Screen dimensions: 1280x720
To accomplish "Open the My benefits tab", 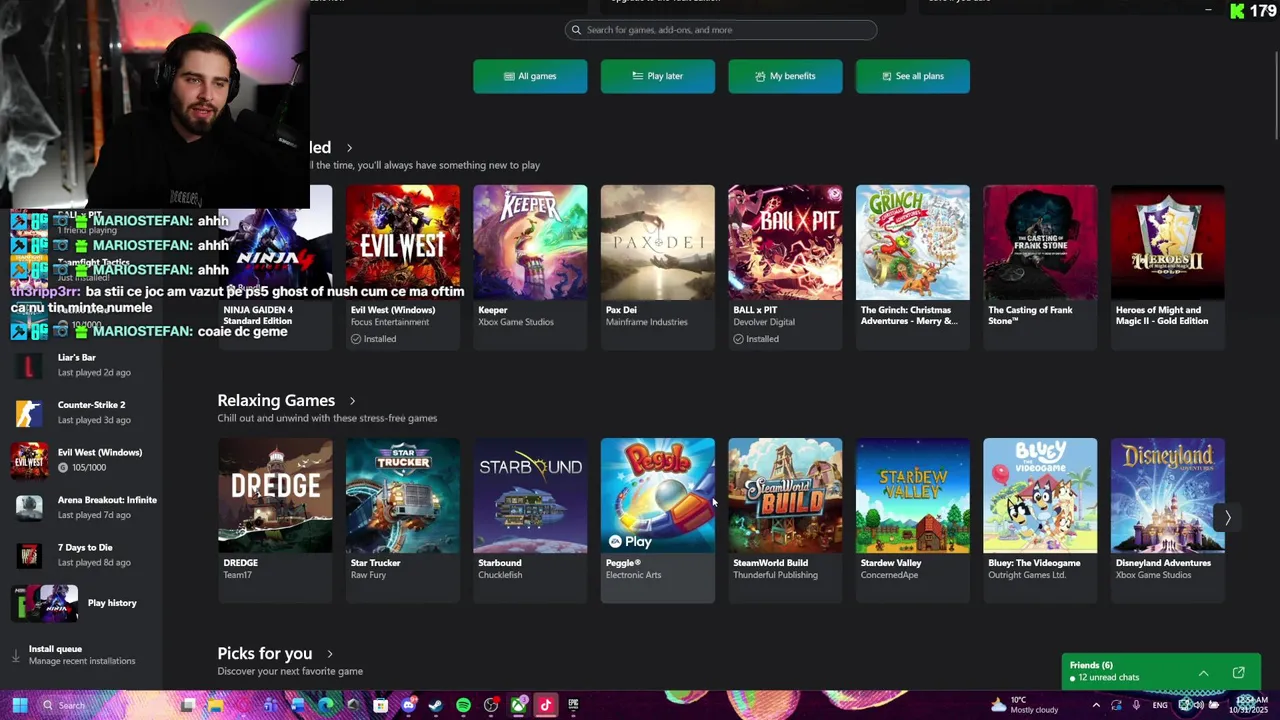I will pyautogui.click(x=785, y=76).
